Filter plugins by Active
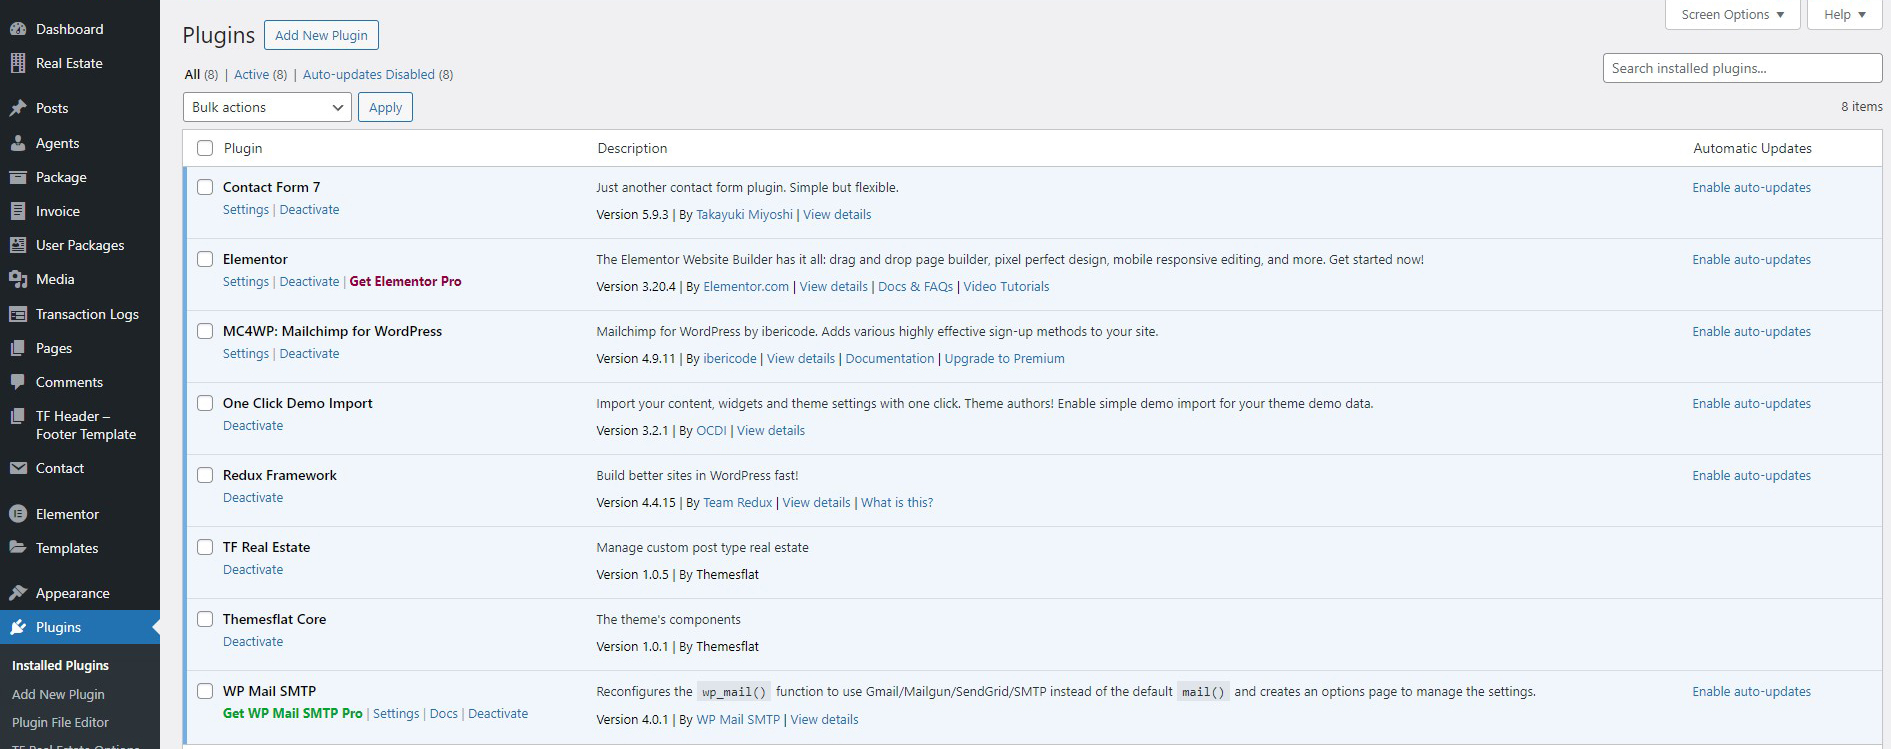This screenshot has width=1891, height=749. pos(251,74)
